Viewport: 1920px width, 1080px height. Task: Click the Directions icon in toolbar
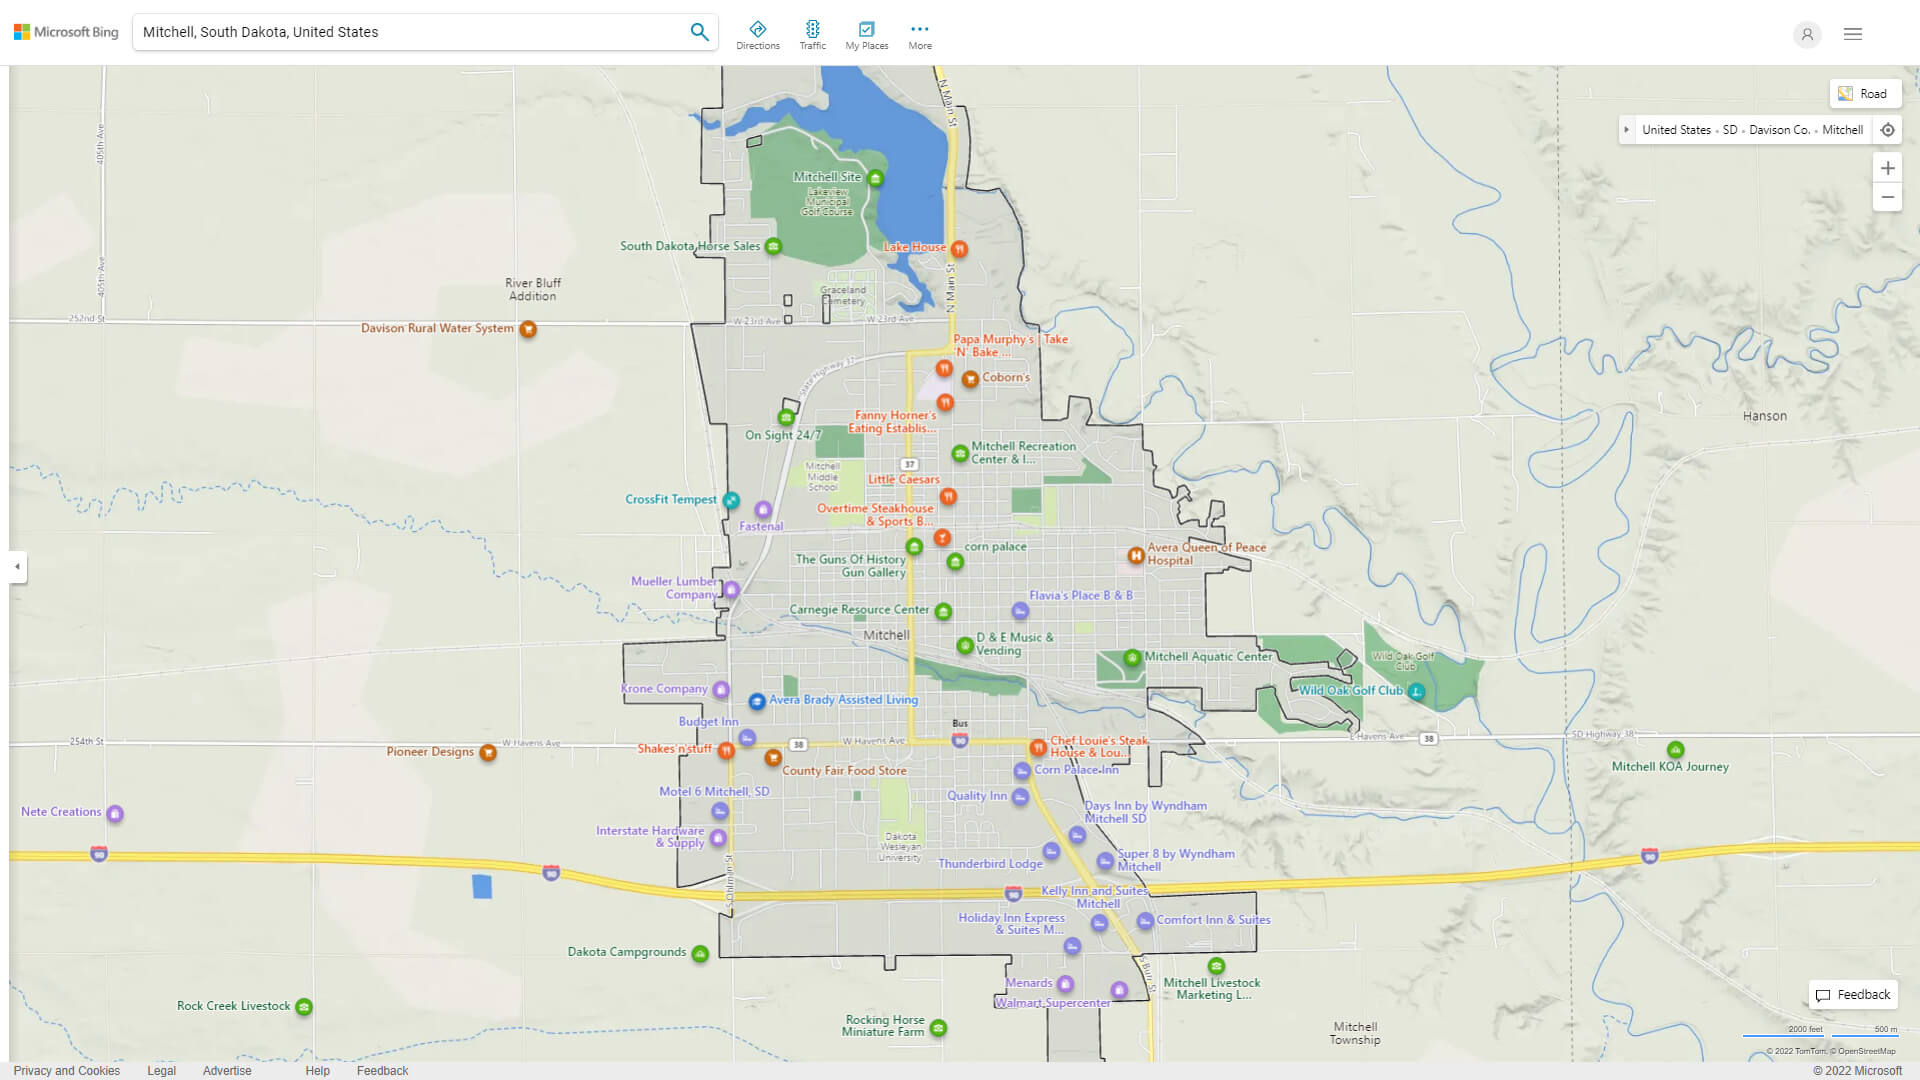click(758, 29)
